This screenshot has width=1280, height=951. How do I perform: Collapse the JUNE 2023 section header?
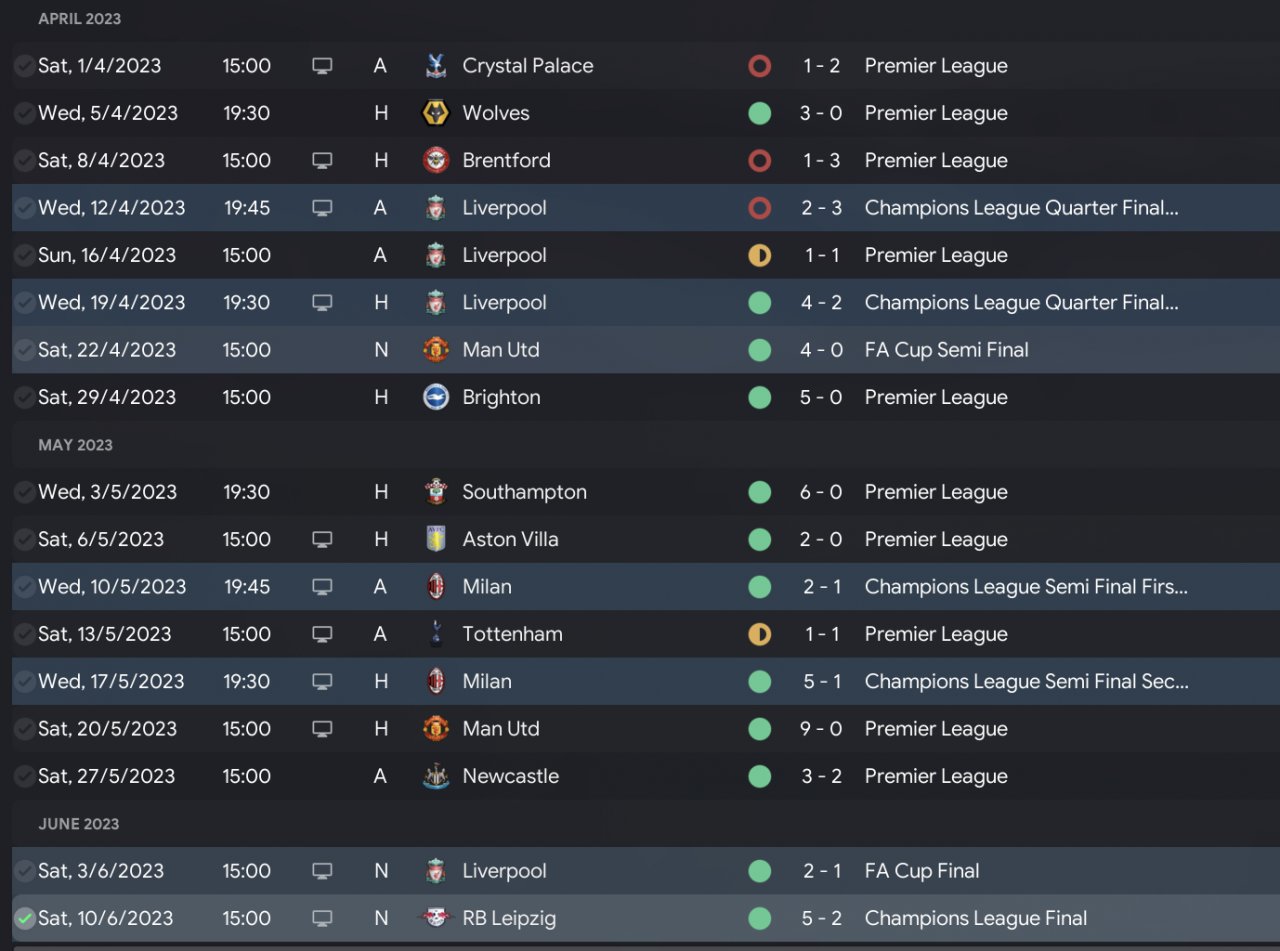point(78,824)
